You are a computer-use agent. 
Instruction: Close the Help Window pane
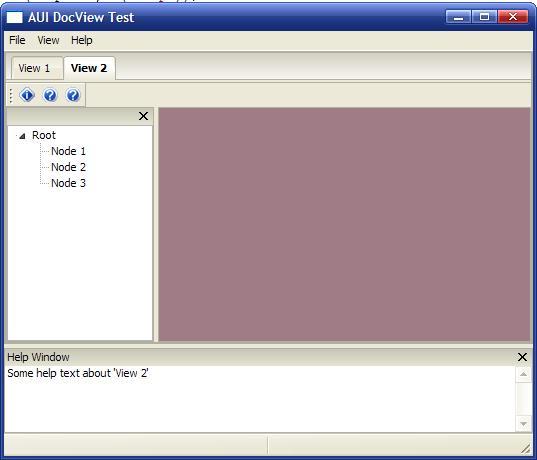pyautogui.click(x=522, y=357)
